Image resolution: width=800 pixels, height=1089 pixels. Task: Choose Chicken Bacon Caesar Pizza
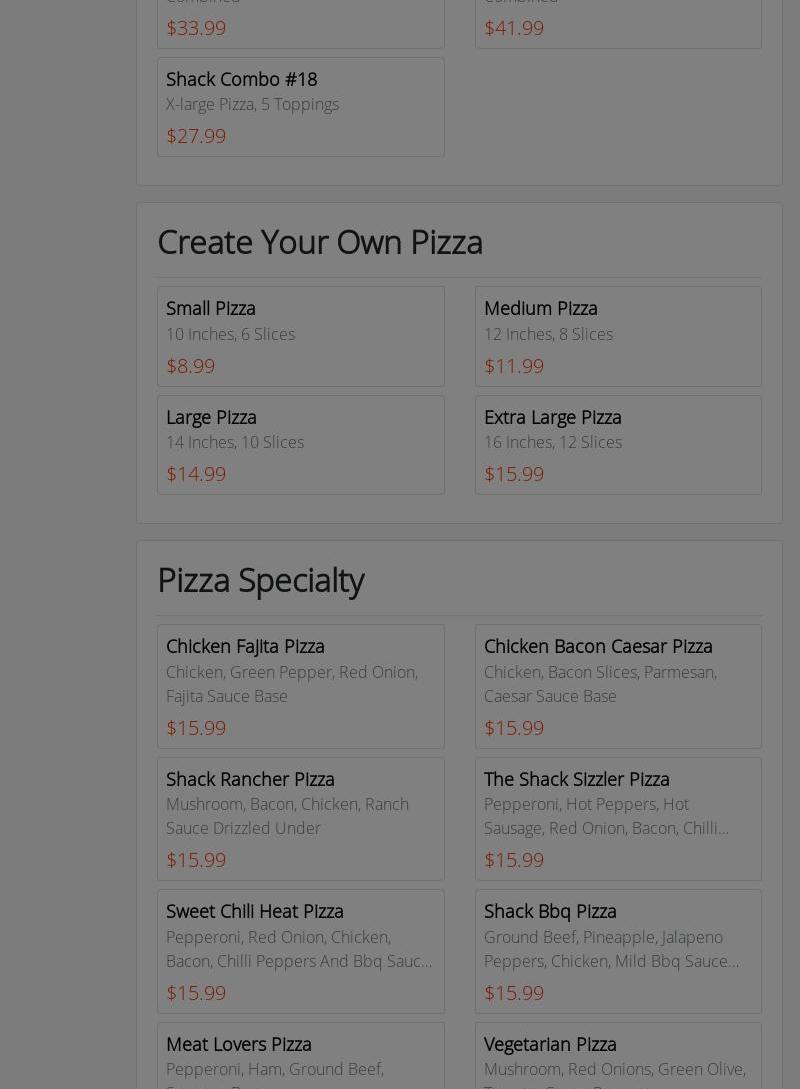[618, 686]
